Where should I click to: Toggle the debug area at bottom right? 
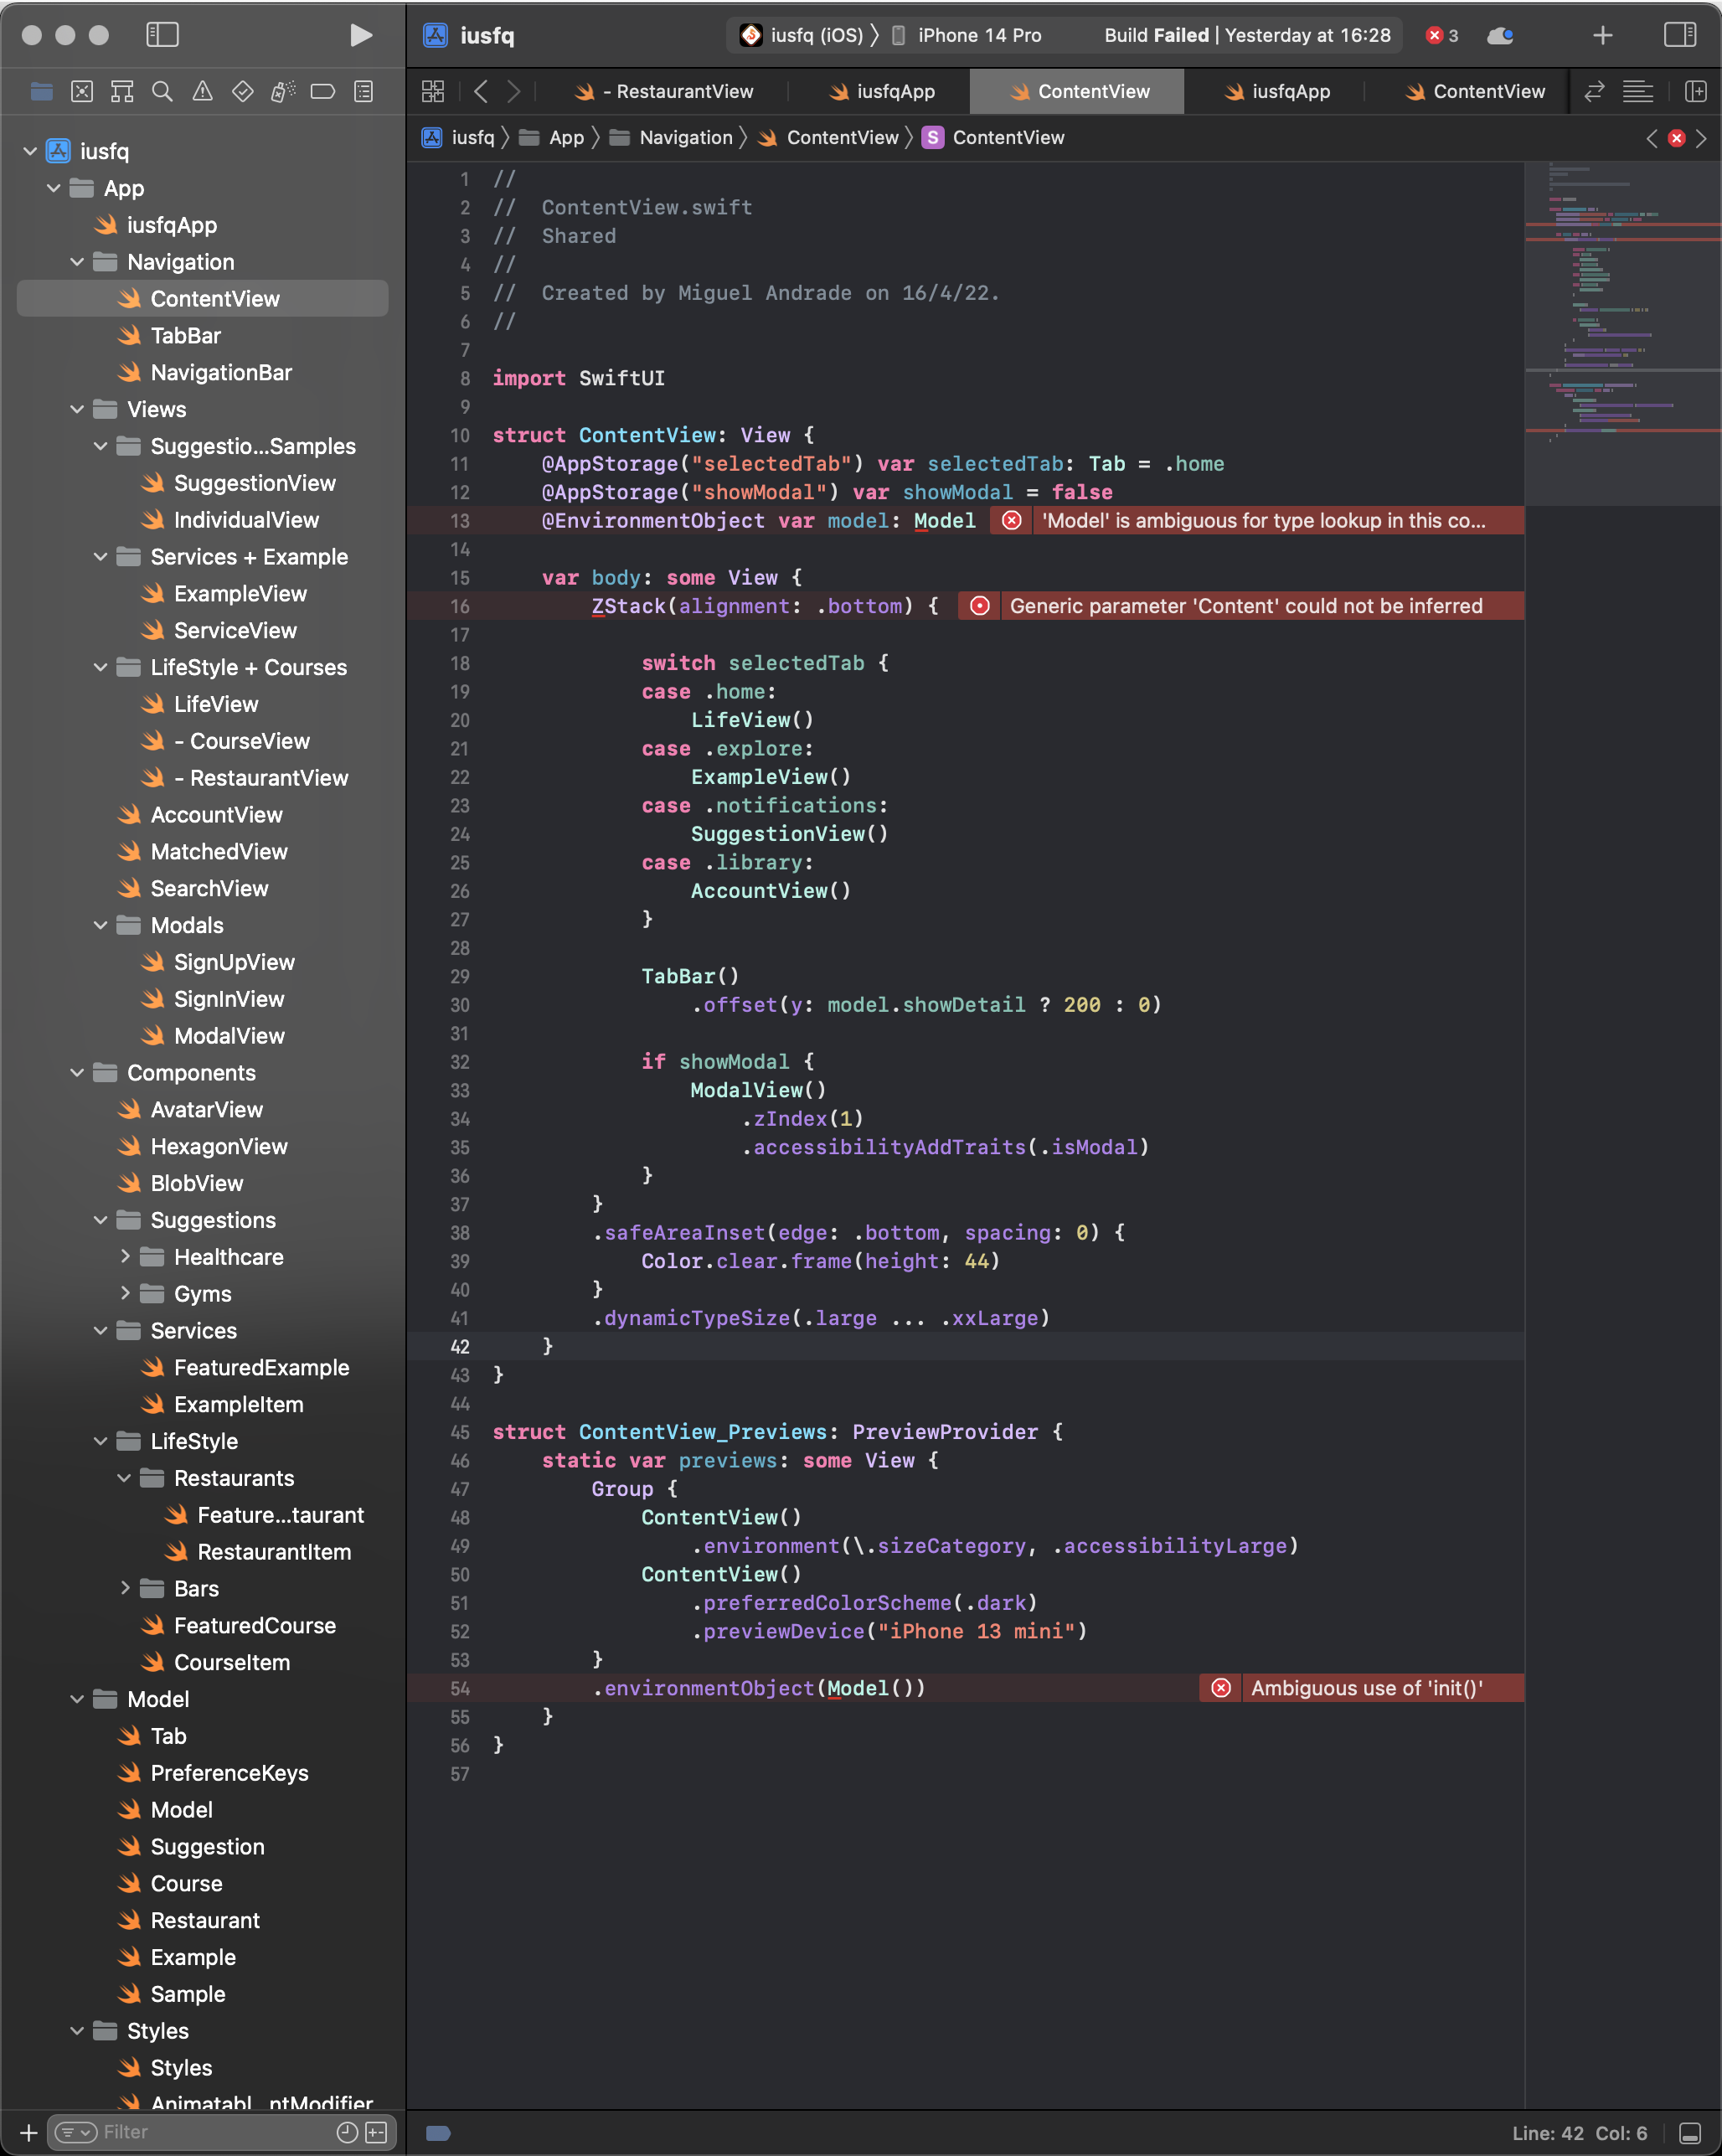pos(1690,2133)
